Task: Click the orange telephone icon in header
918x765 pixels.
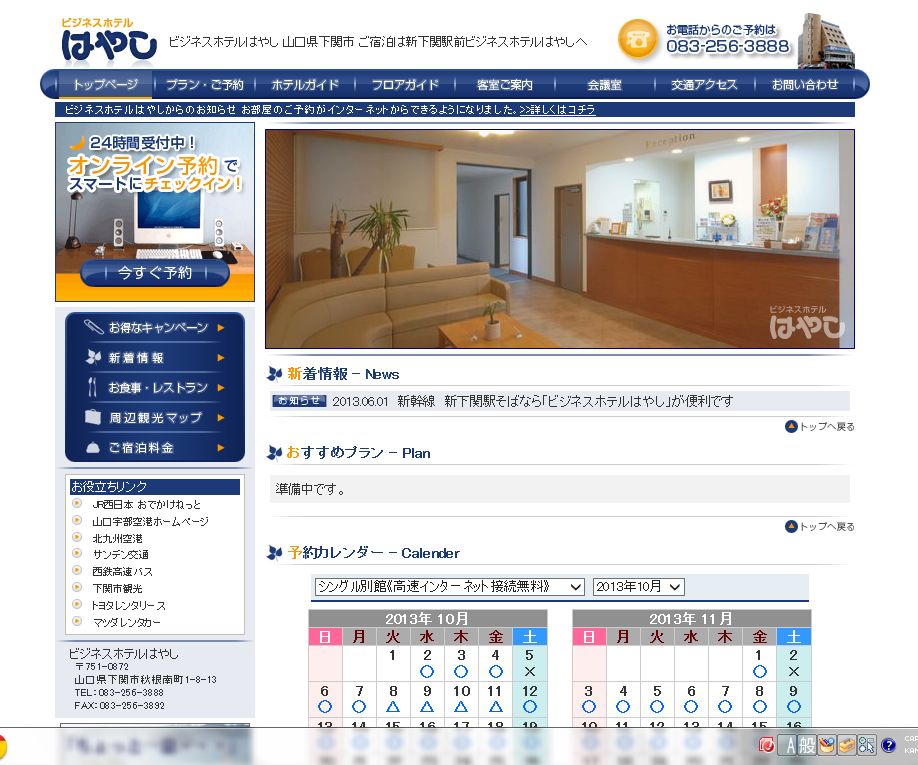Action: tap(638, 40)
